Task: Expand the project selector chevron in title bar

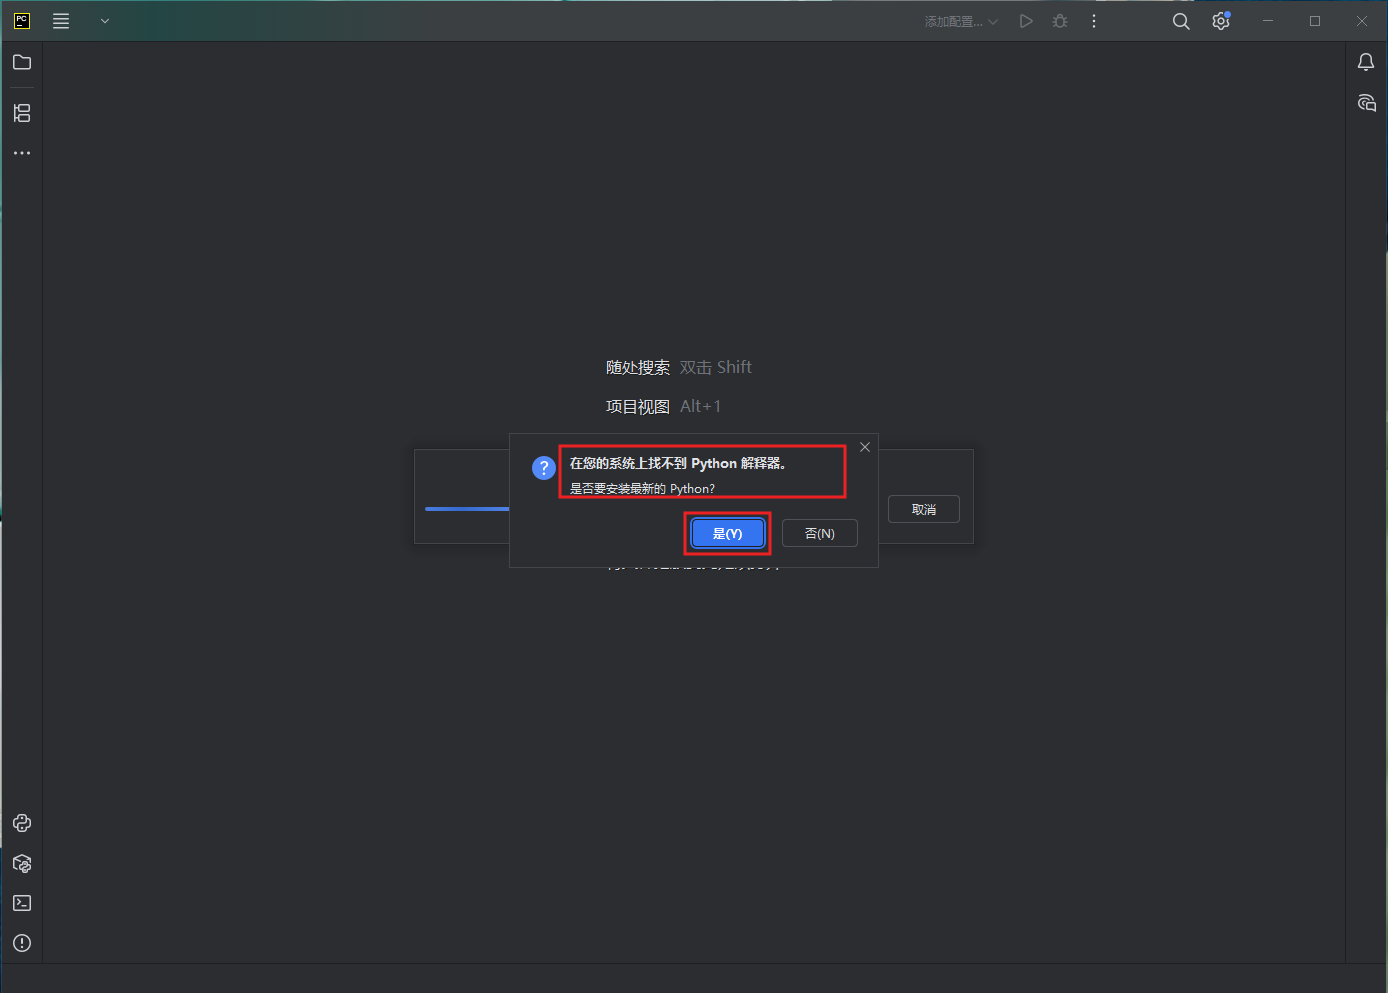Action: pos(105,21)
